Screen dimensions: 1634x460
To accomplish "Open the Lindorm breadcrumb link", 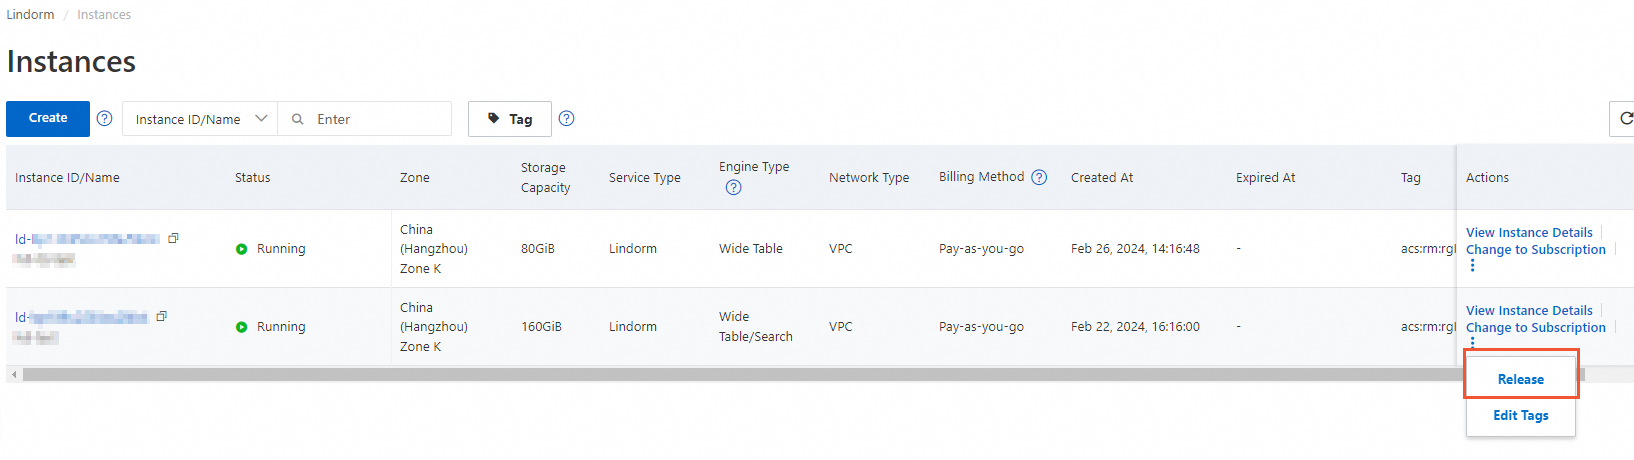I will pos(30,15).
